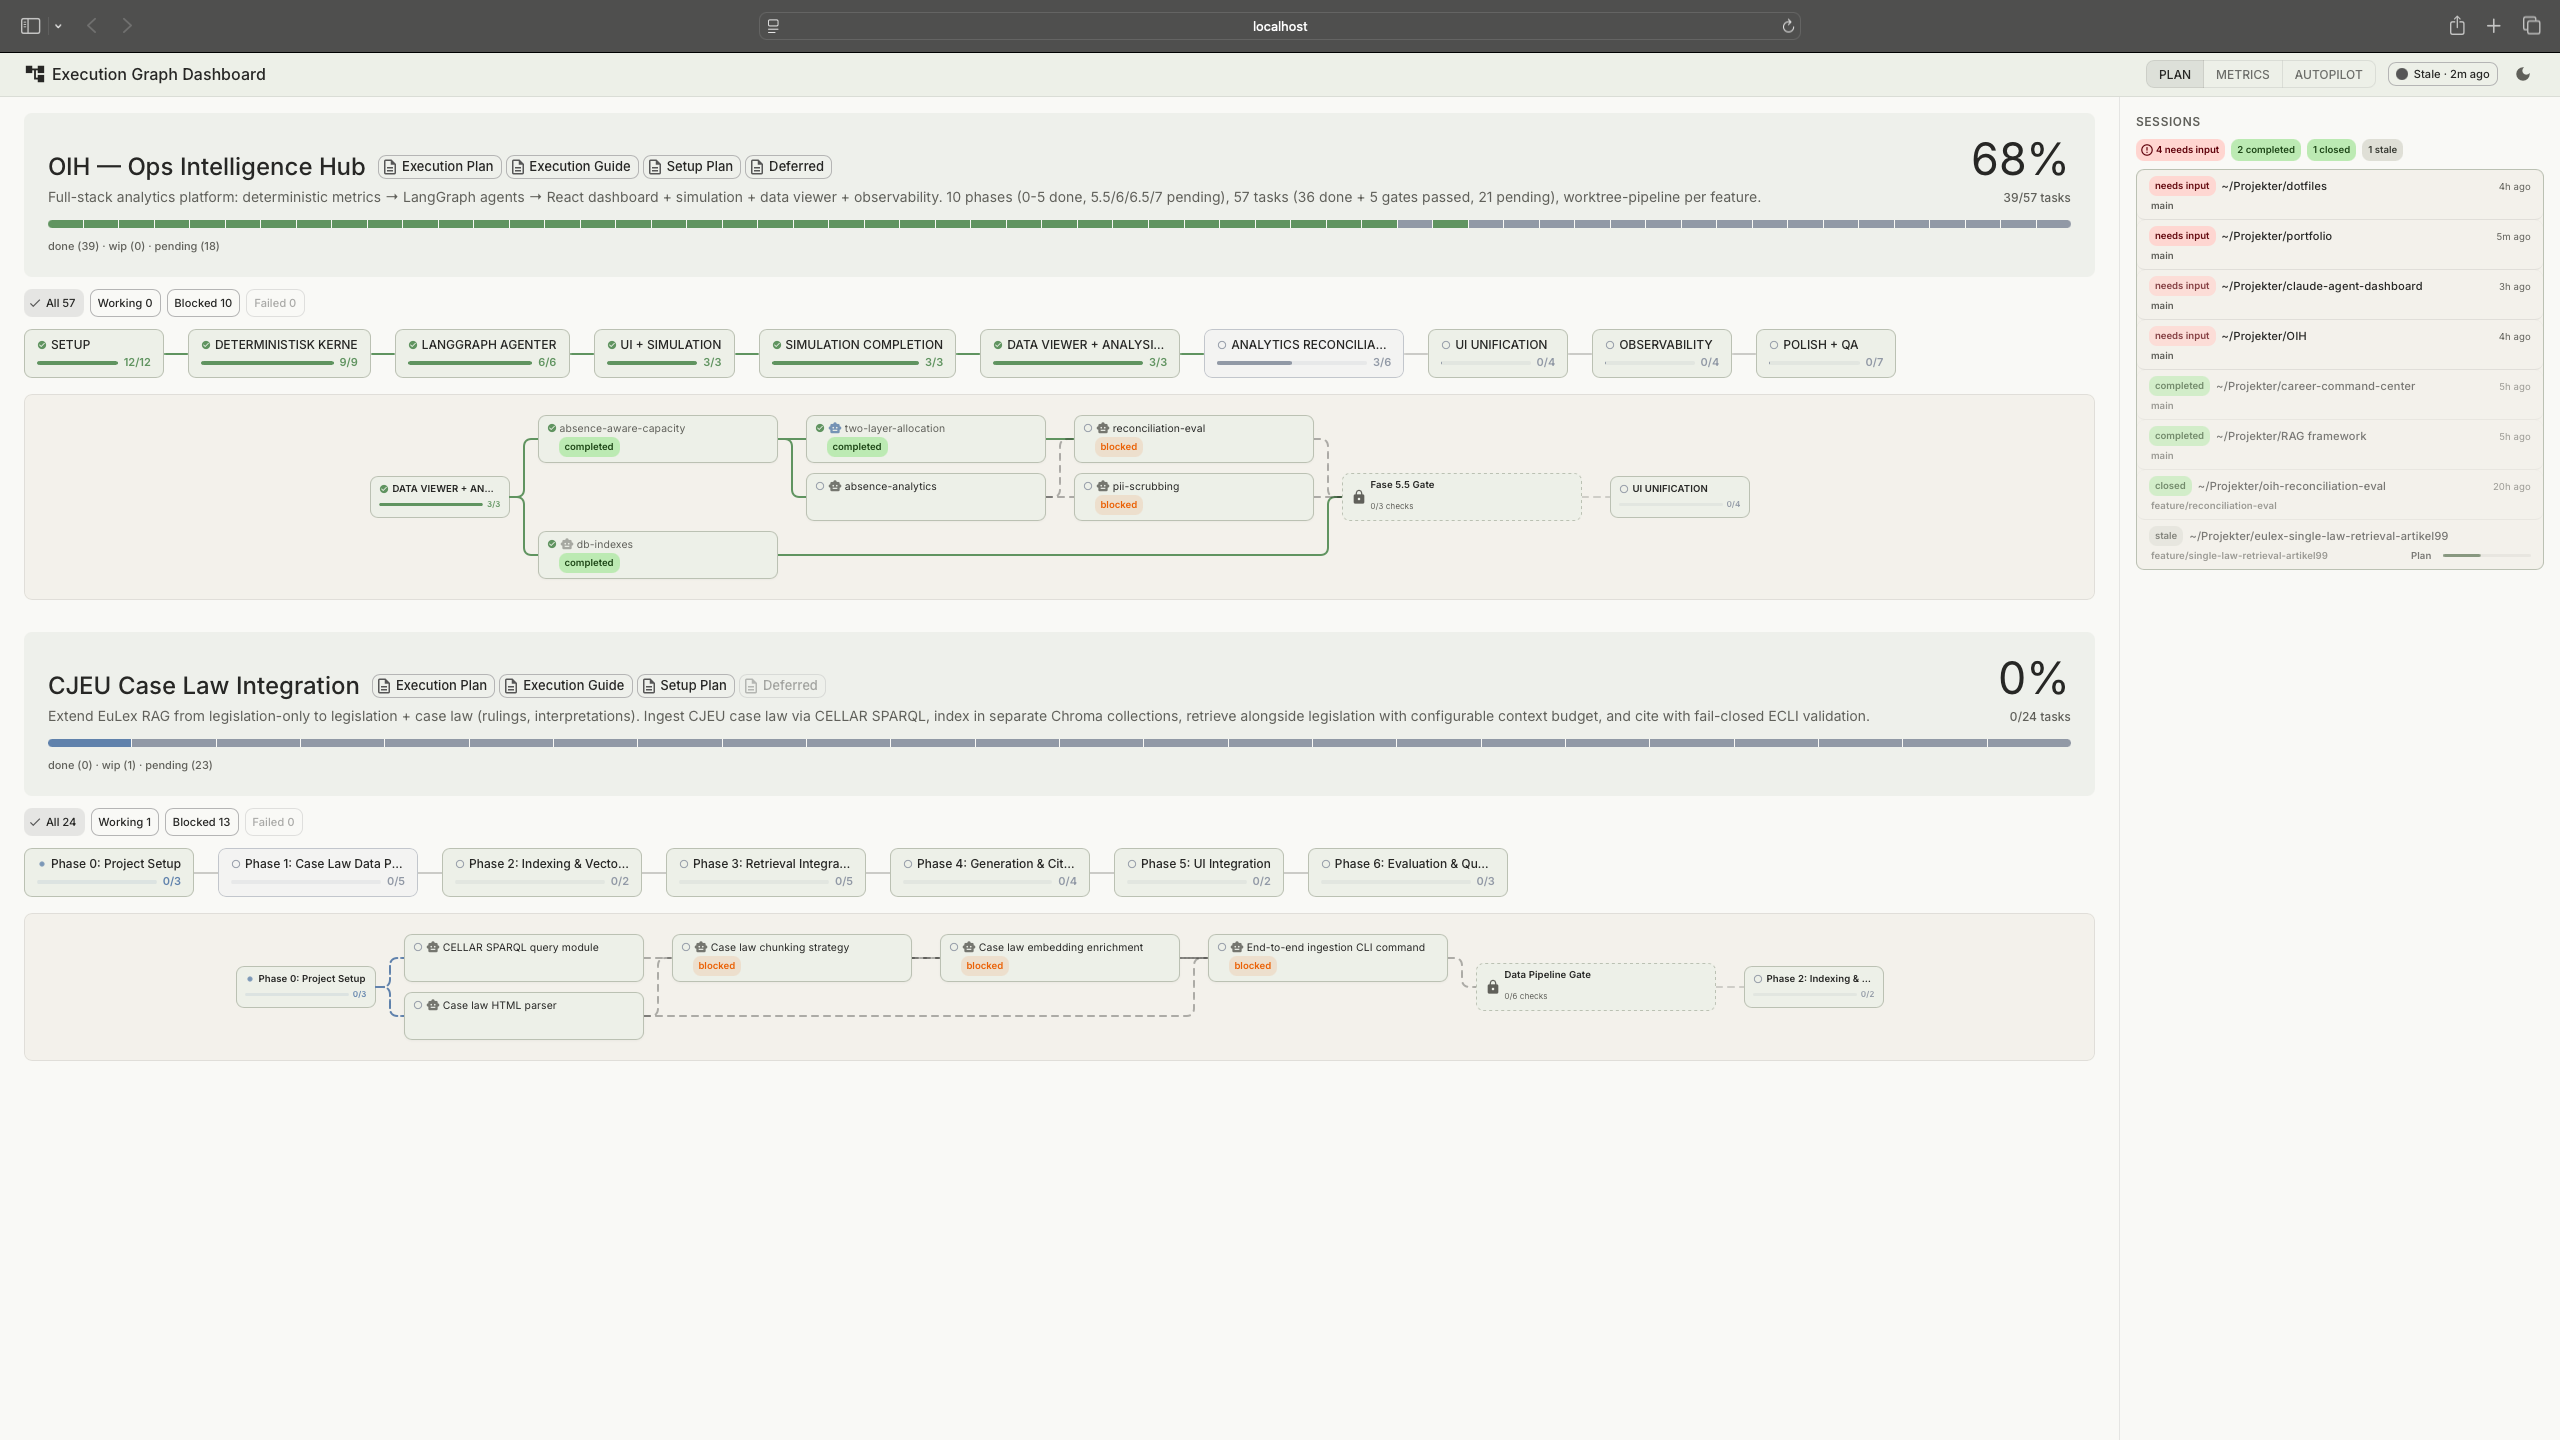Expand ANALYTICS RECONCILIA... phase card
This screenshot has height=1440, width=2560.
pos(1303,353)
